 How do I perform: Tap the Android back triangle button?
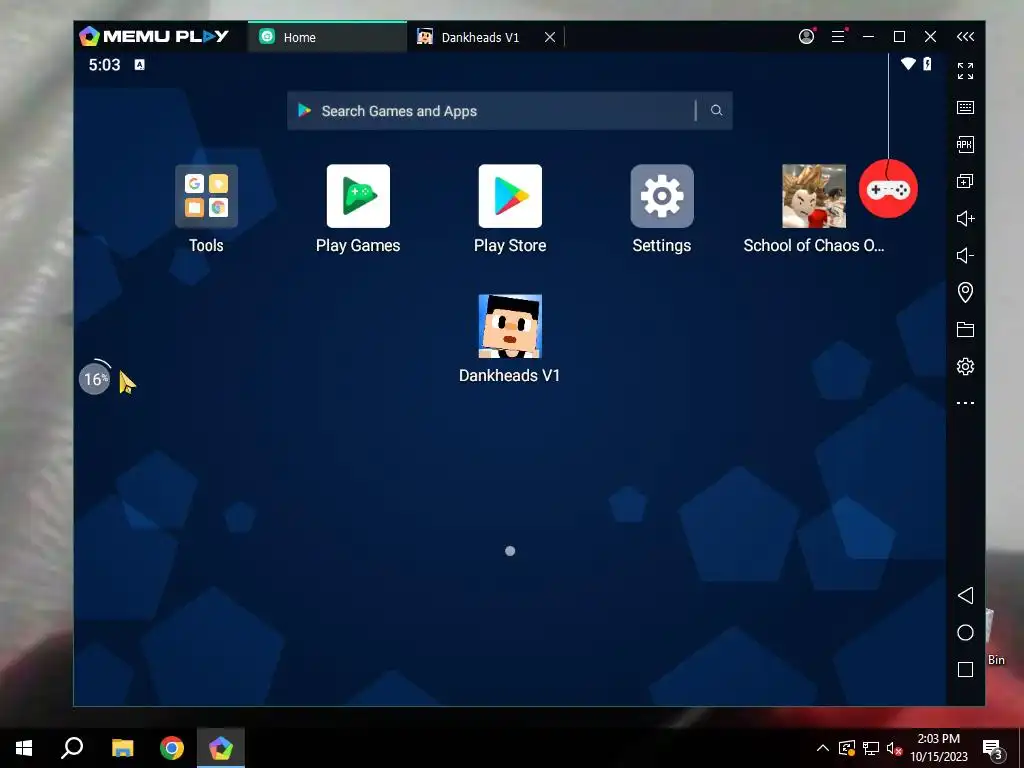point(965,595)
